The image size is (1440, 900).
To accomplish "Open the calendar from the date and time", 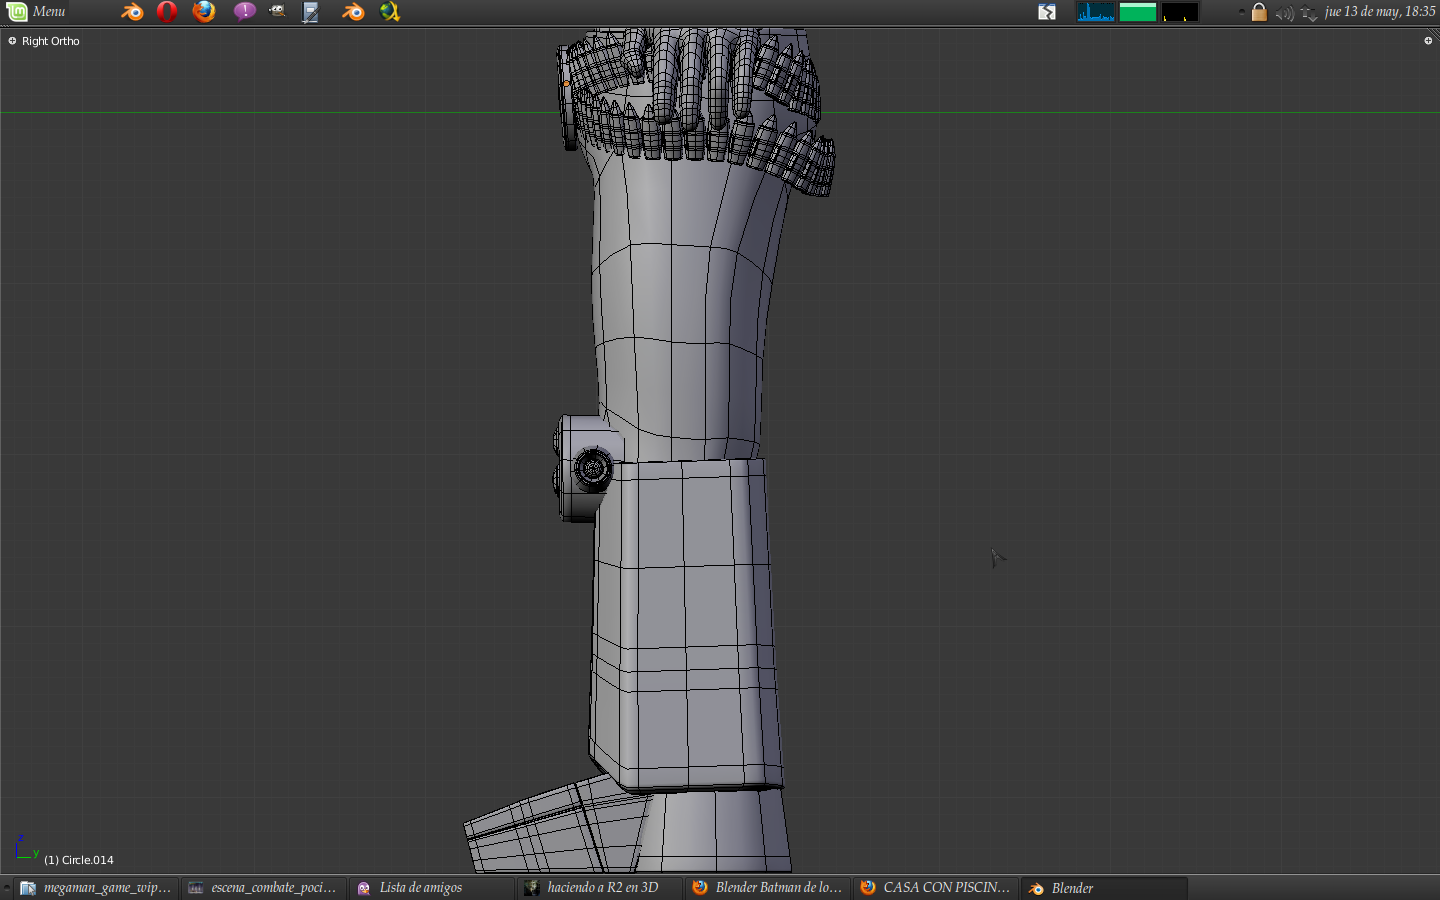I will pyautogui.click(x=1380, y=12).
